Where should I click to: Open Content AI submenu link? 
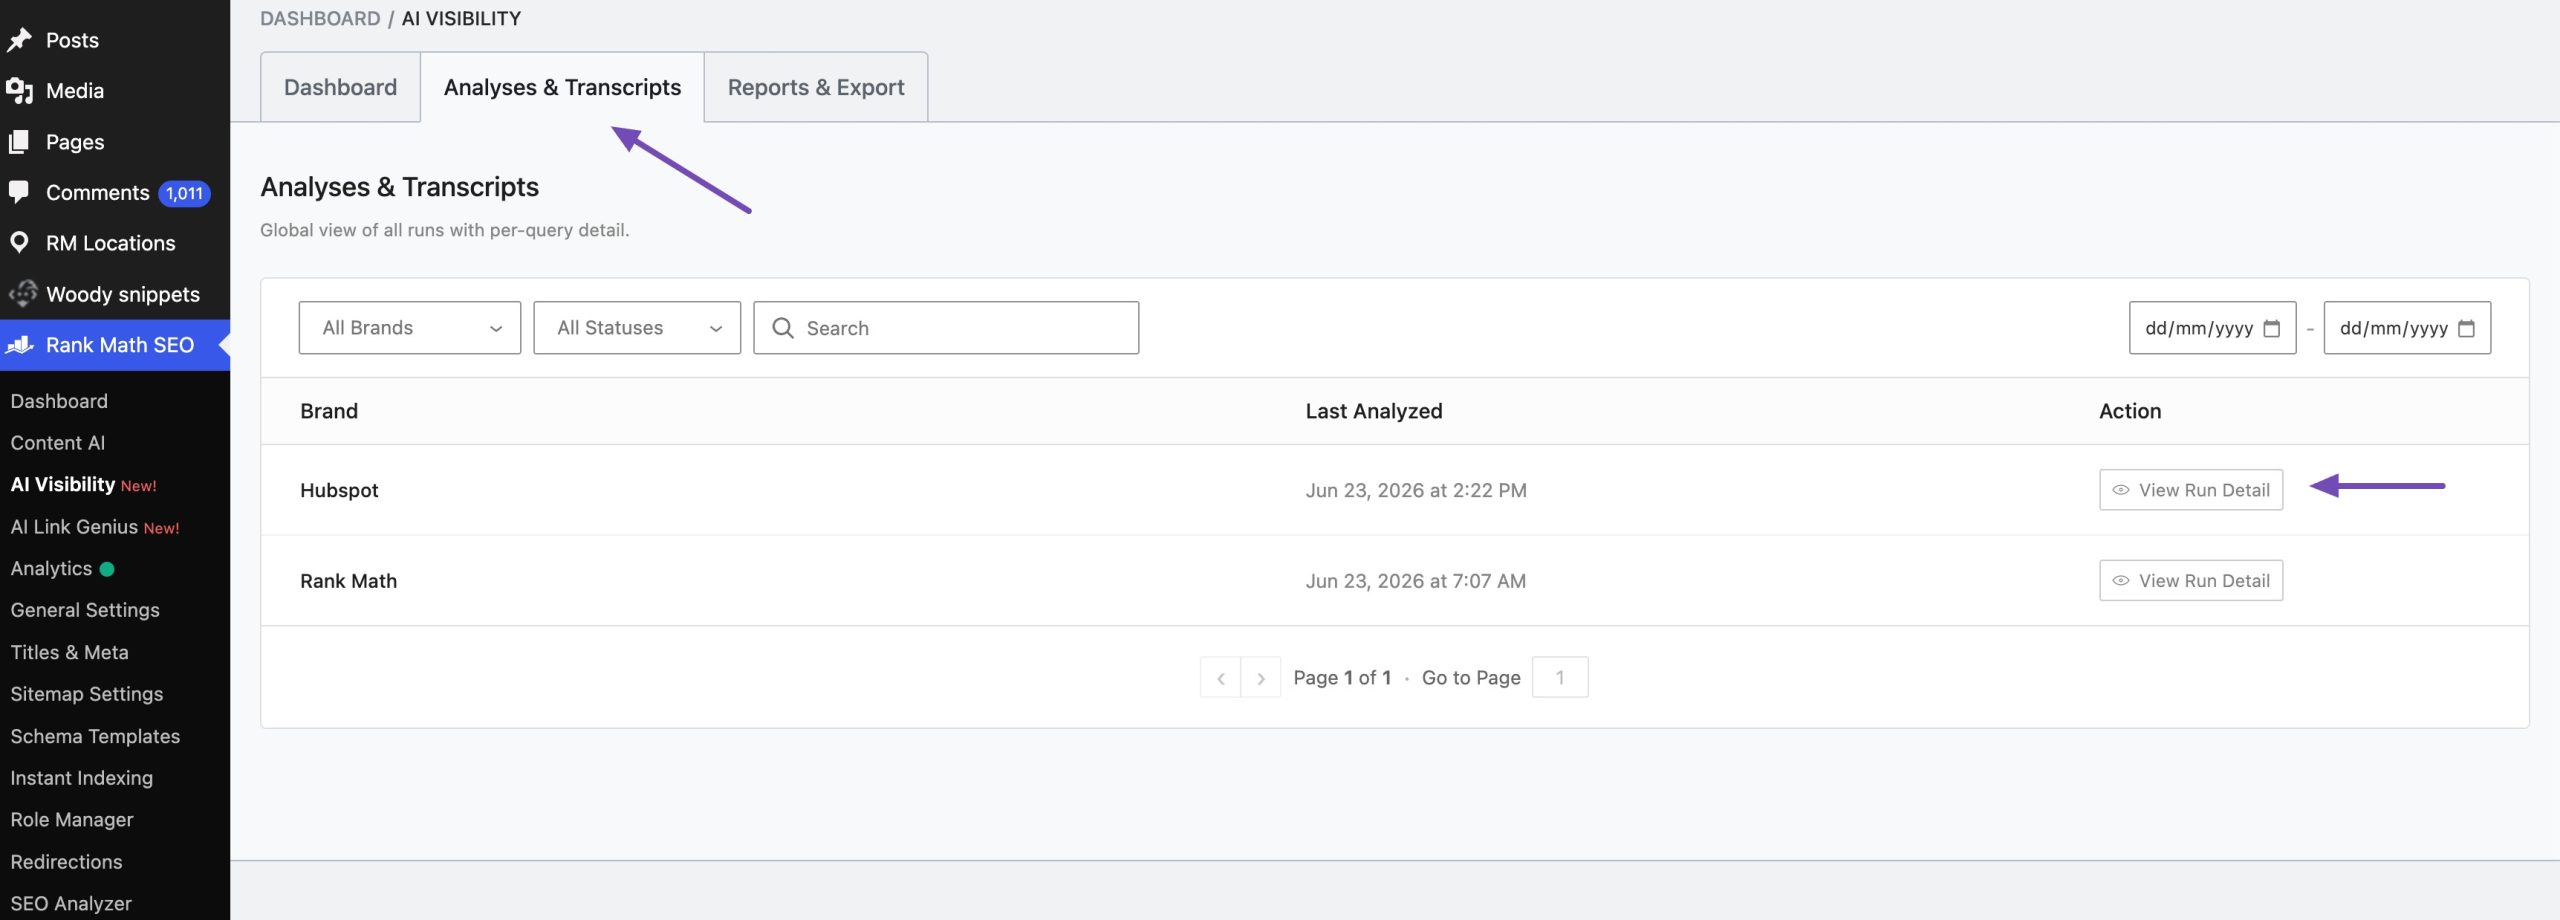[57, 443]
